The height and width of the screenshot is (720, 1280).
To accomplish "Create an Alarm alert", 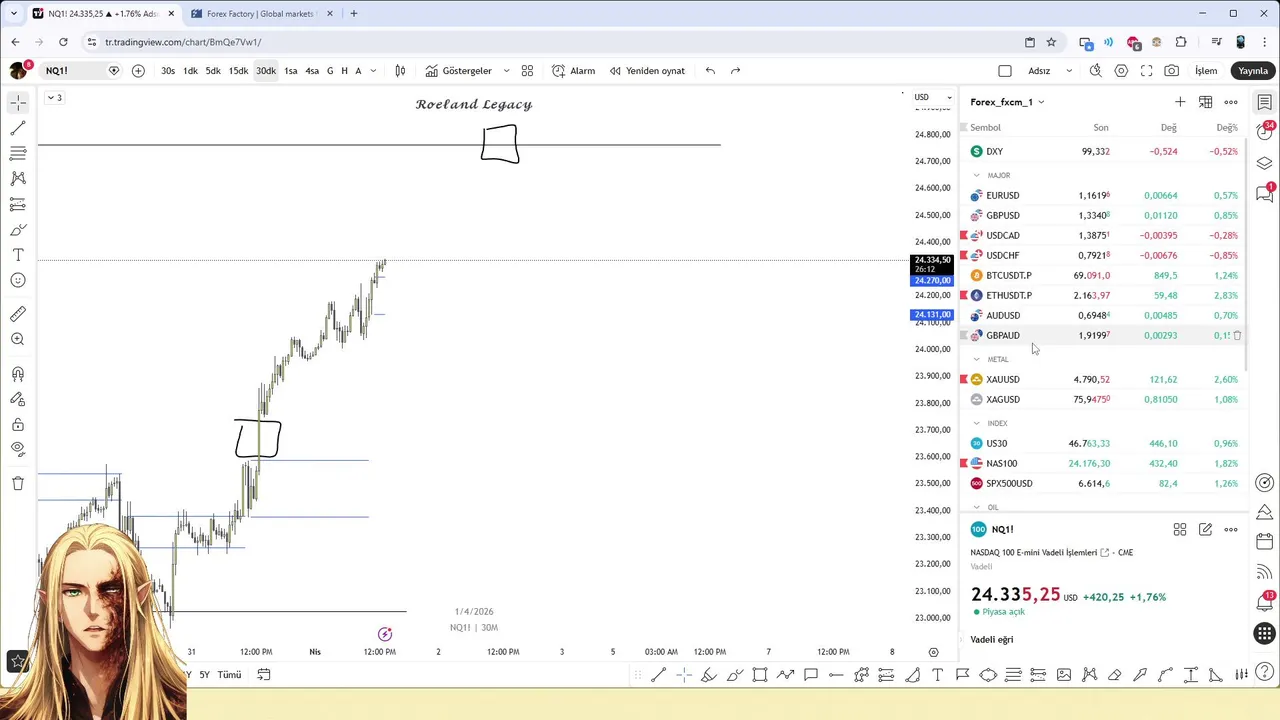I will [573, 71].
